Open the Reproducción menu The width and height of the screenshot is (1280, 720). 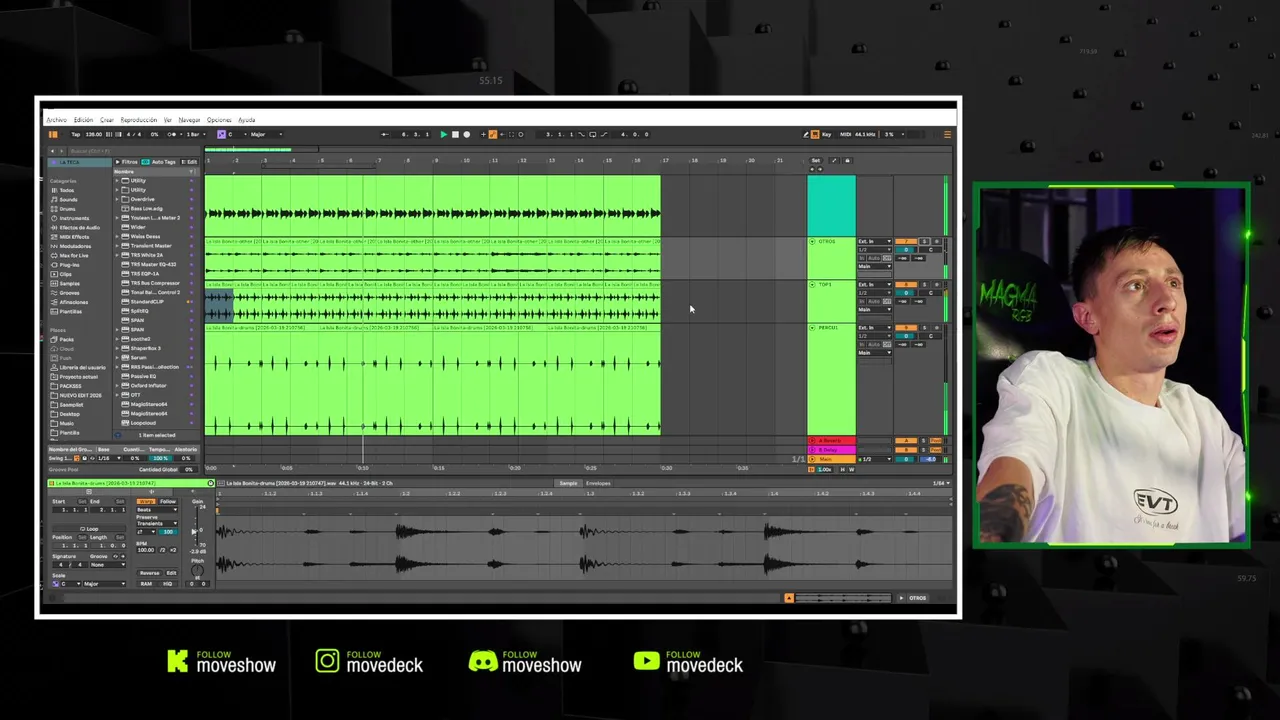click(139, 120)
